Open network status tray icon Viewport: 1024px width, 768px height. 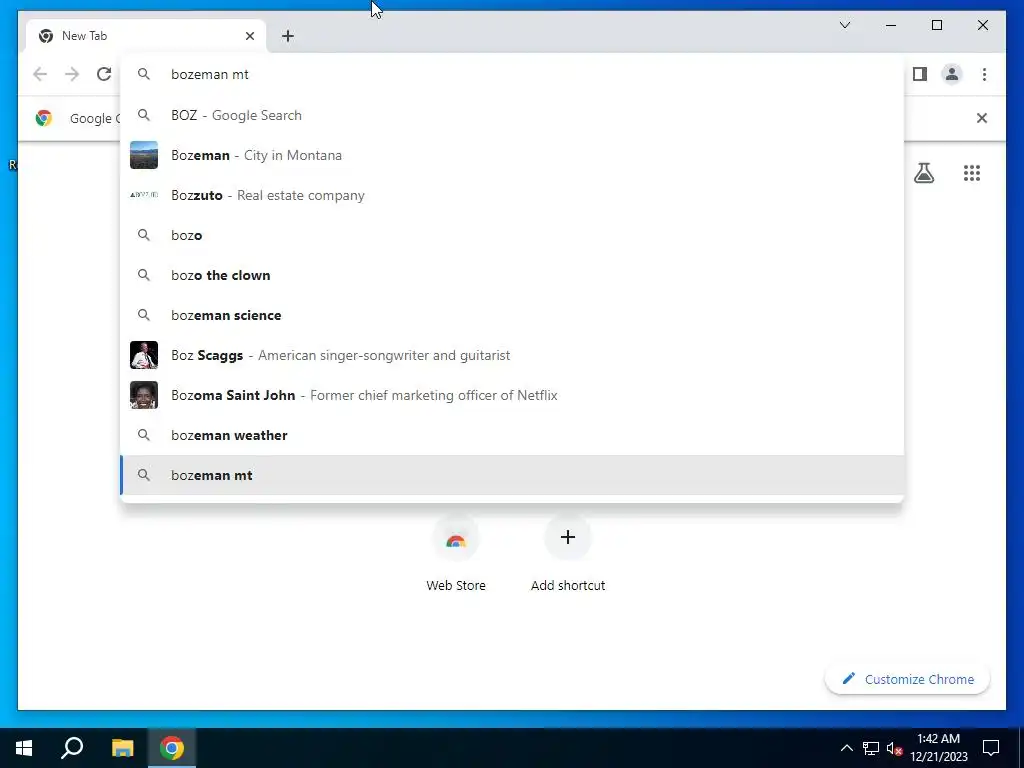click(x=871, y=748)
